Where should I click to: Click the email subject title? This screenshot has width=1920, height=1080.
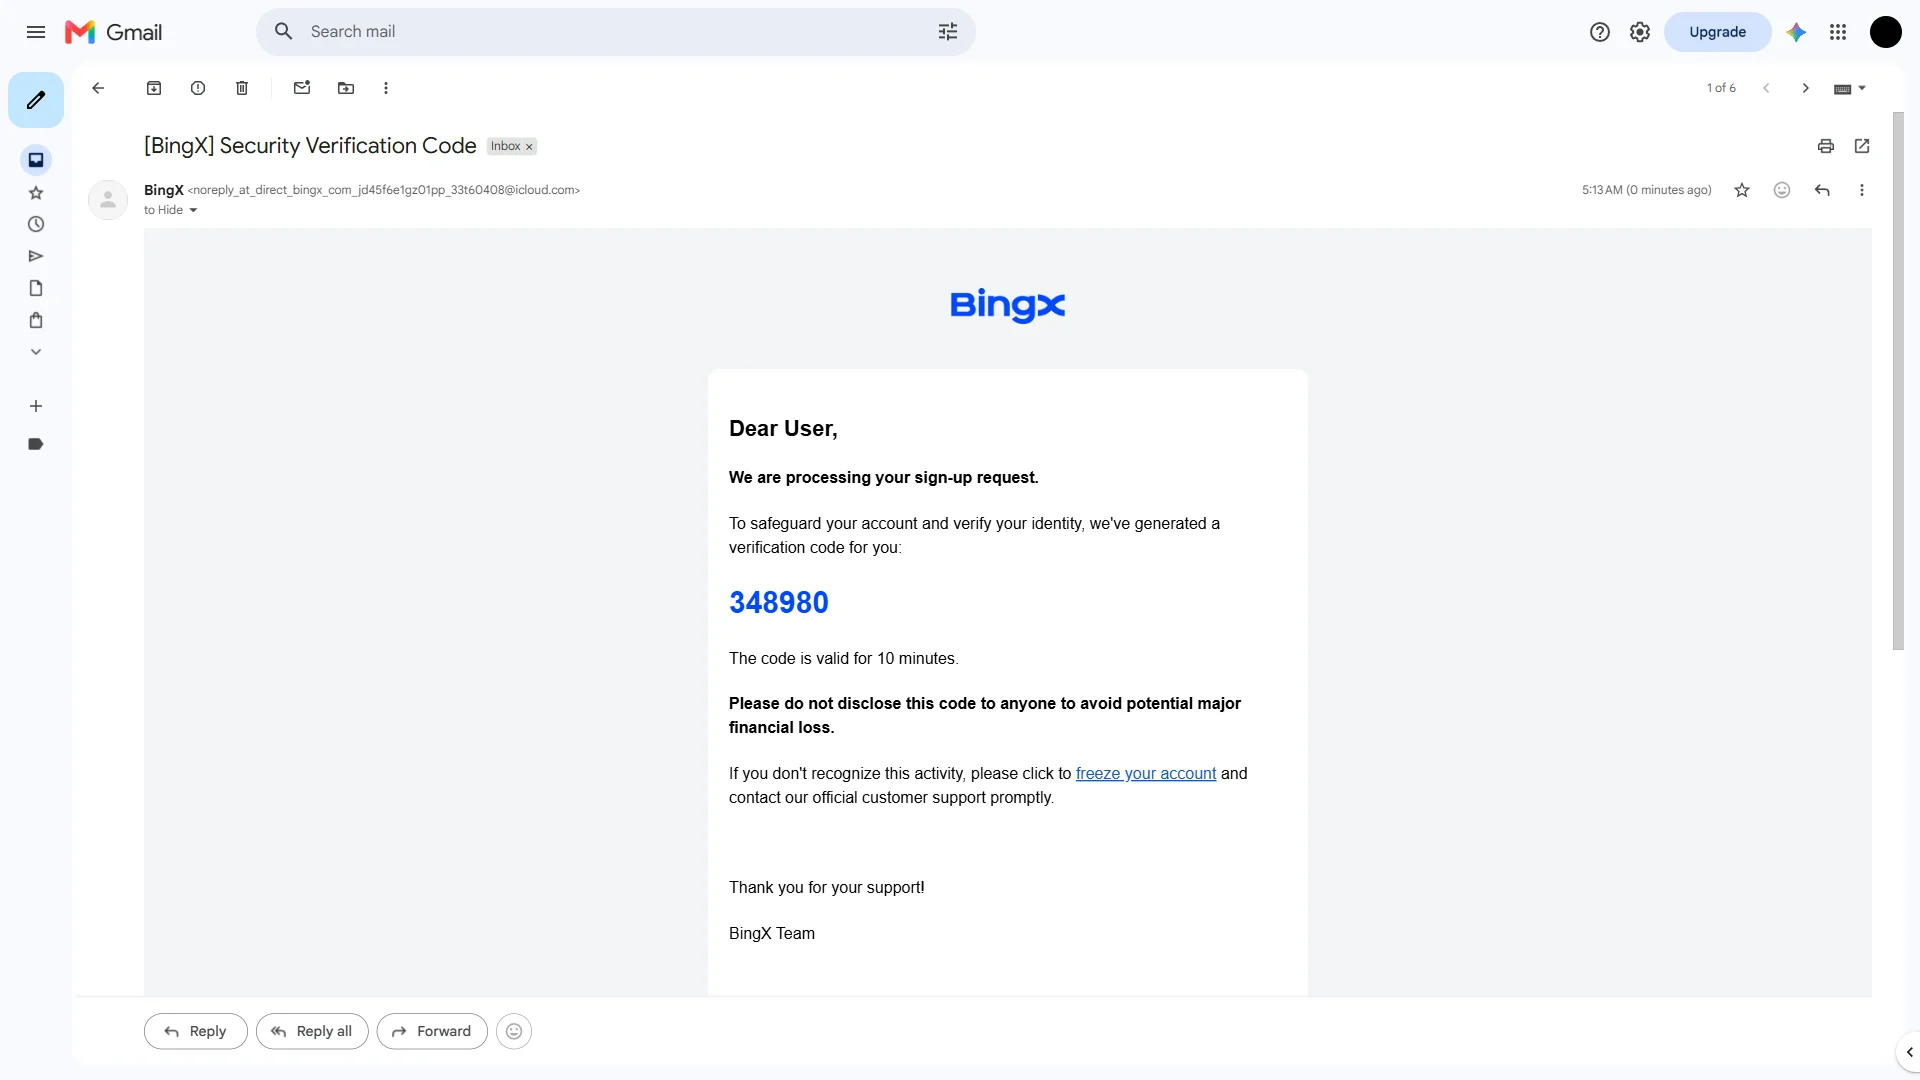tap(310, 146)
